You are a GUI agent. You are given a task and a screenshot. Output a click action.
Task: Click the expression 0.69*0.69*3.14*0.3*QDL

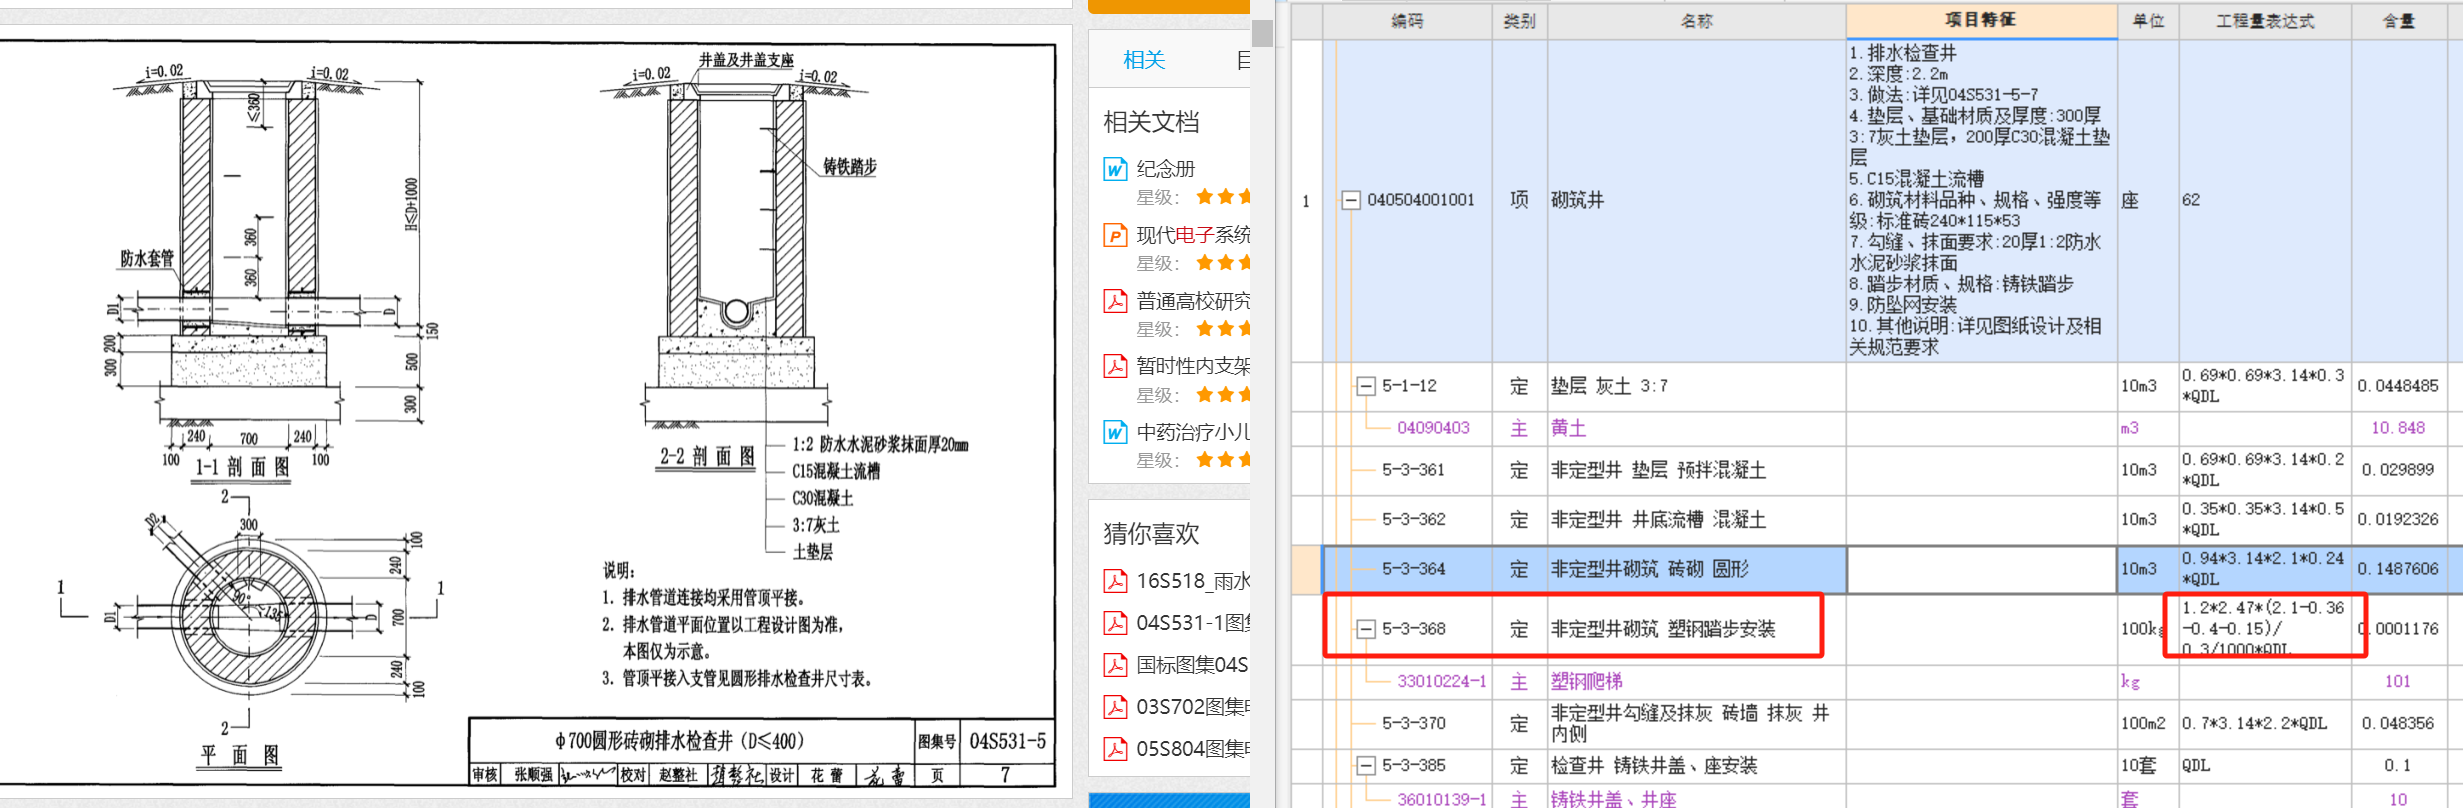[x=2262, y=386]
